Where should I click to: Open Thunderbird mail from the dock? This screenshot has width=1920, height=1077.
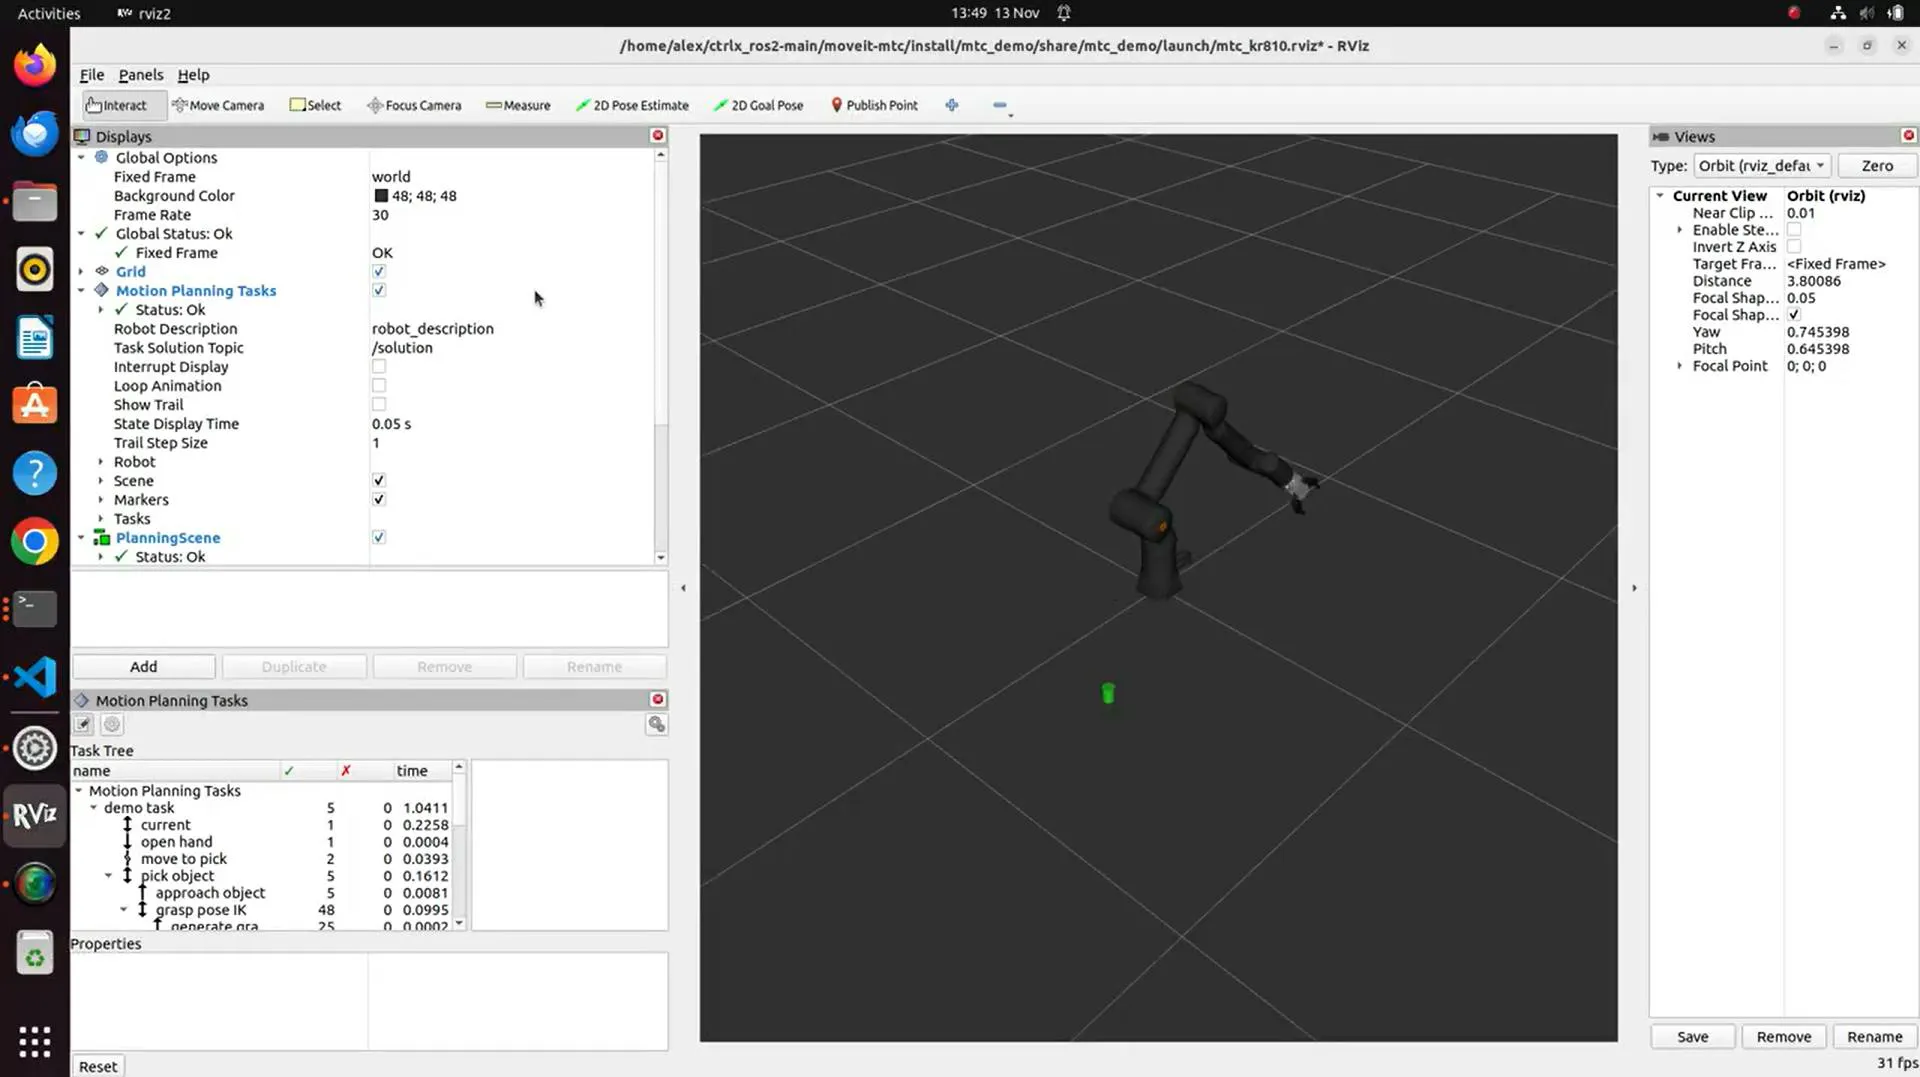[35, 134]
